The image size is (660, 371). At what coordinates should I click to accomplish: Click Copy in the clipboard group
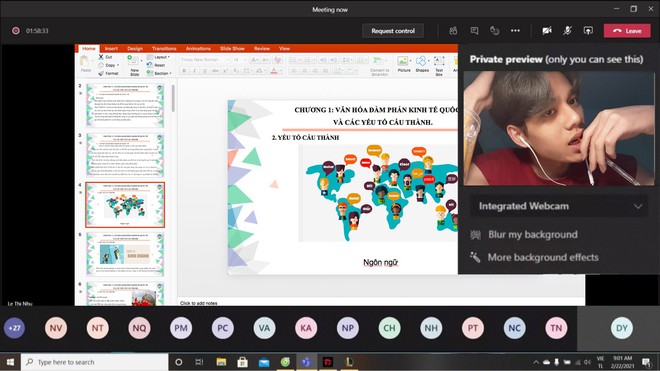pos(108,65)
